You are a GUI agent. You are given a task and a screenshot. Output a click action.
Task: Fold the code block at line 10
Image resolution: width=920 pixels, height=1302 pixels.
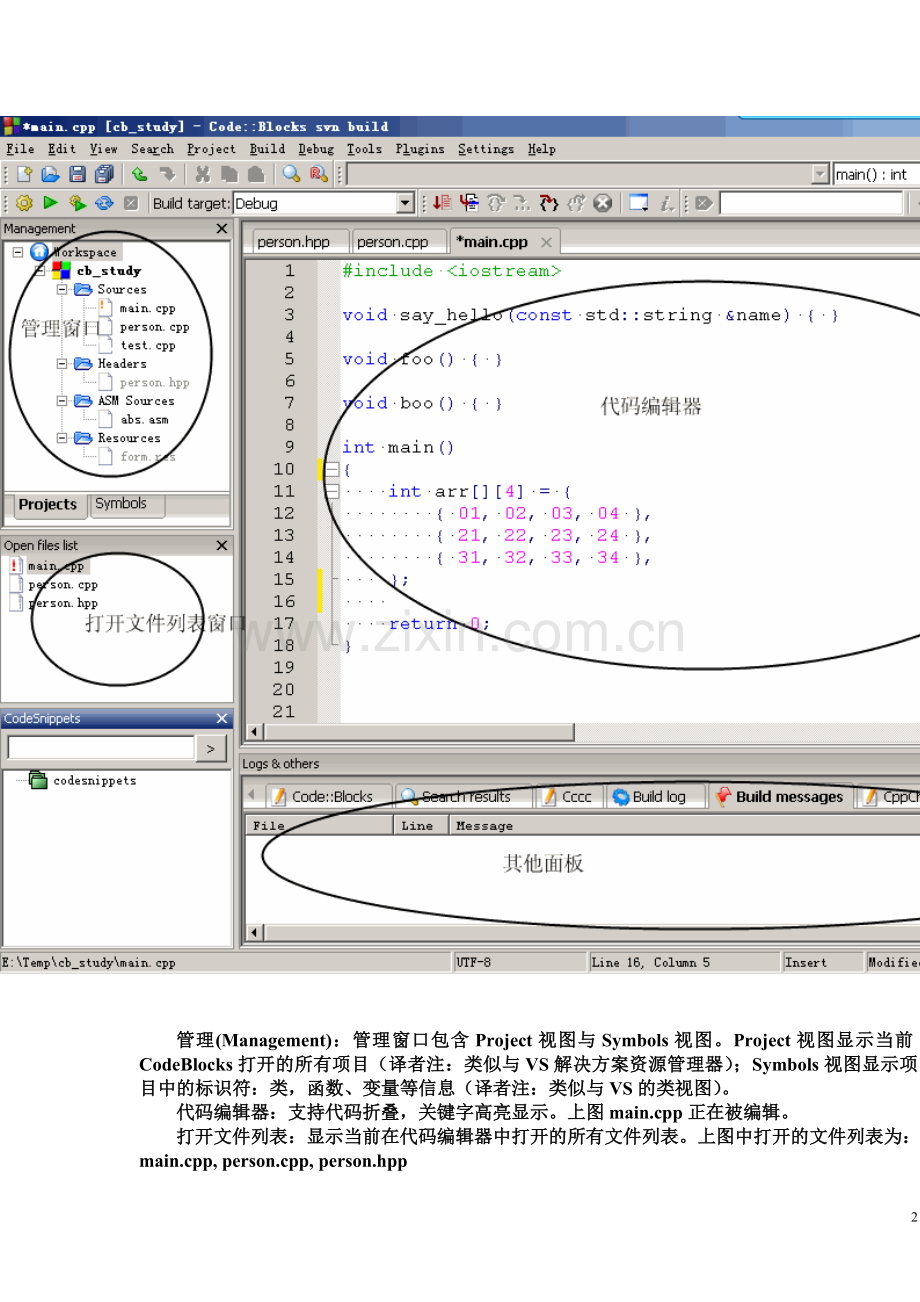tap(331, 469)
